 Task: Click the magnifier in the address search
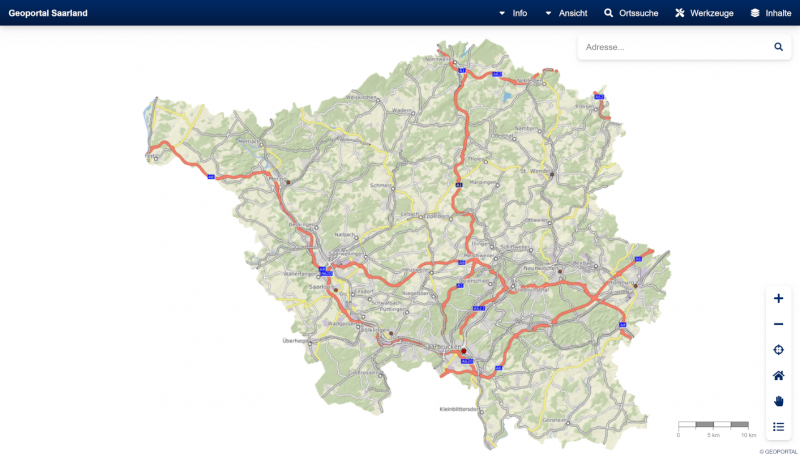tap(778, 47)
